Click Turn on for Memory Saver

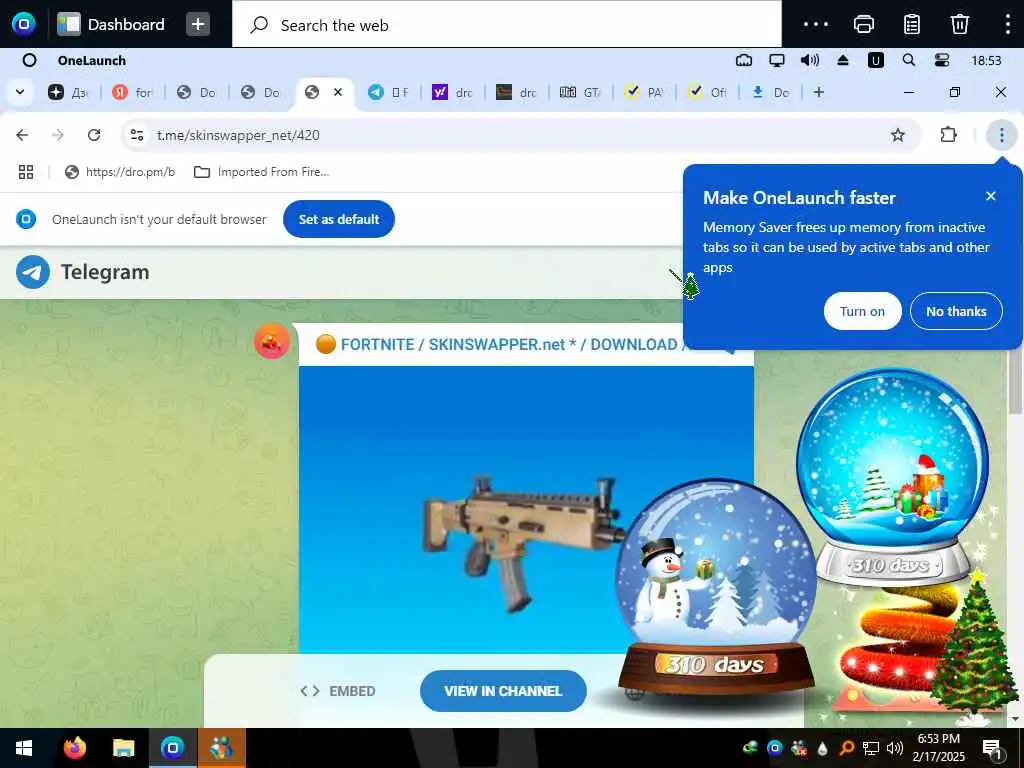click(862, 312)
